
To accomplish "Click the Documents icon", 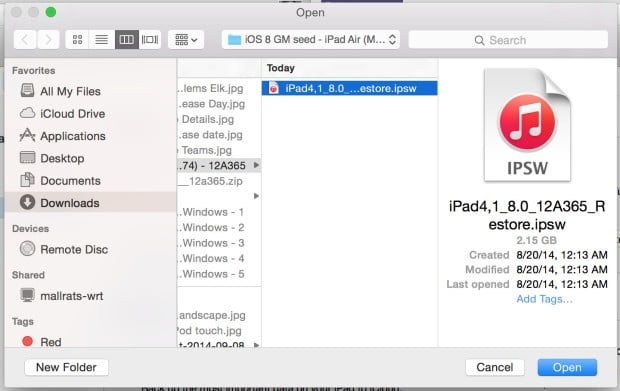I will pos(27,180).
